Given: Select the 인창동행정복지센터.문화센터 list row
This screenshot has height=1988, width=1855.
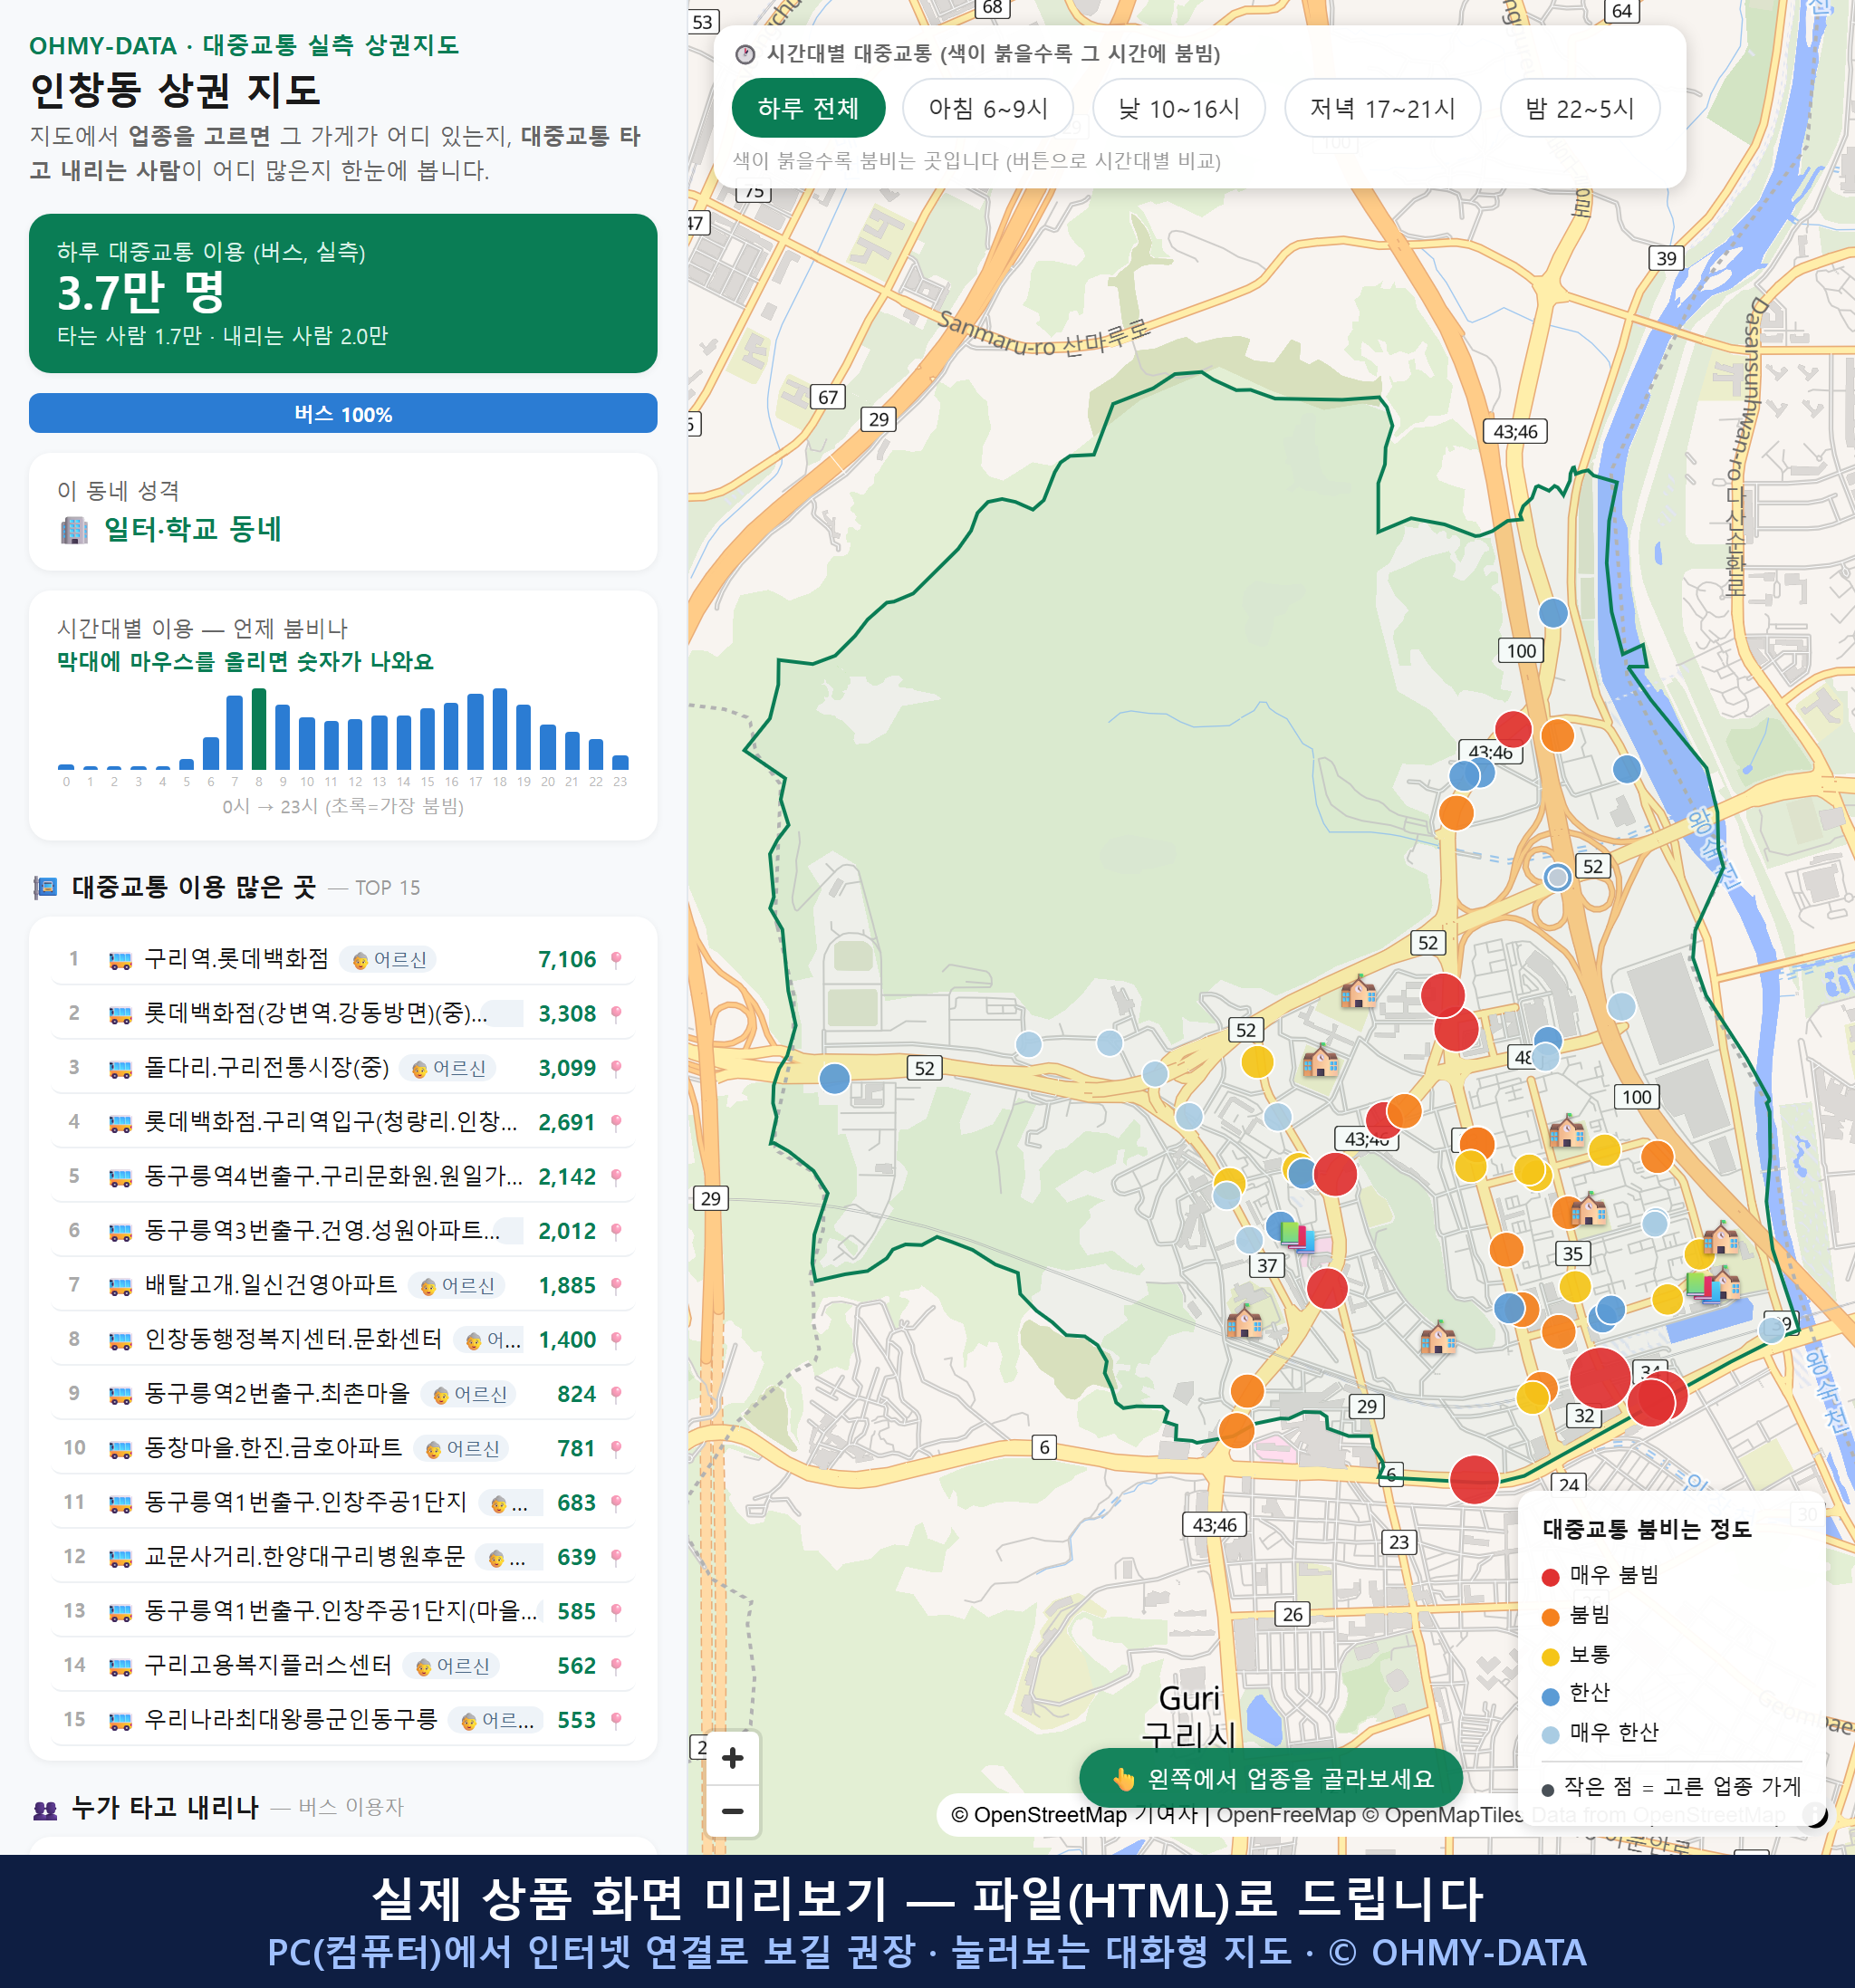Looking at the screenshot, I should tap(343, 1340).
